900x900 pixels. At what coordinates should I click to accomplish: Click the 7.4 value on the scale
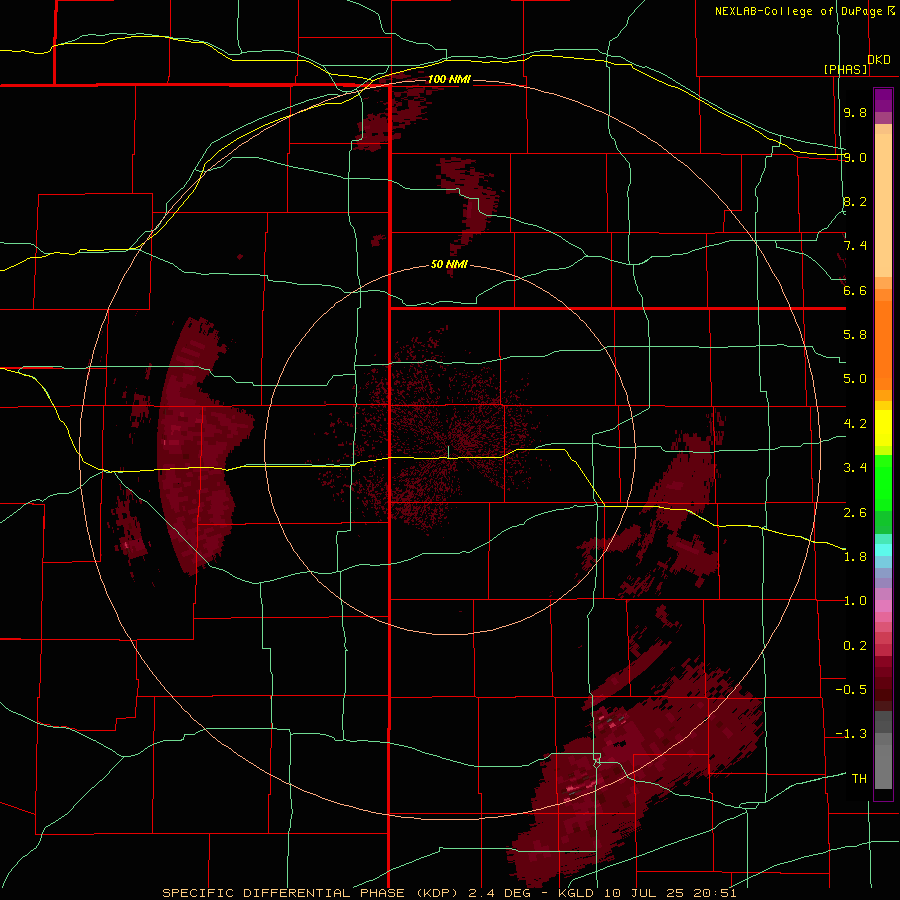pos(855,246)
